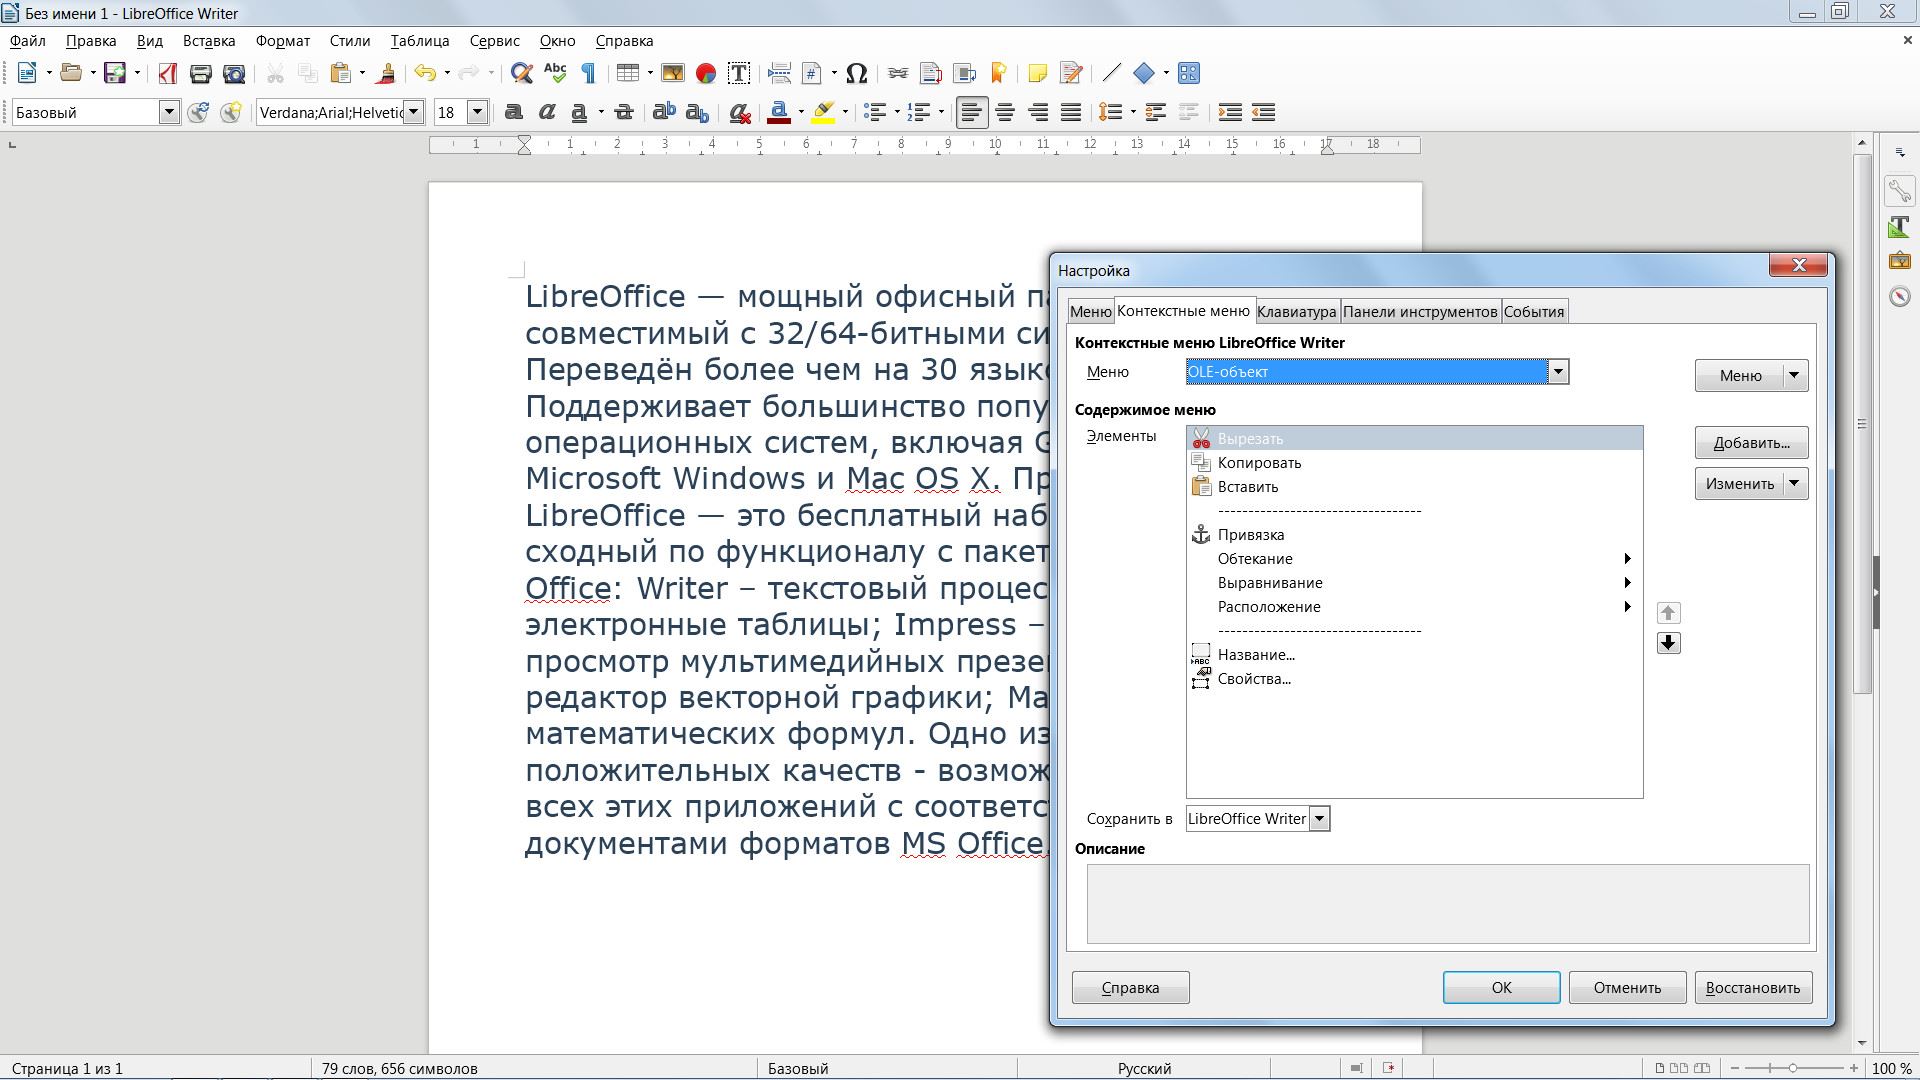Open the font name dropdown arrow
Viewport: 1920px width, 1080px height.
tap(413, 112)
